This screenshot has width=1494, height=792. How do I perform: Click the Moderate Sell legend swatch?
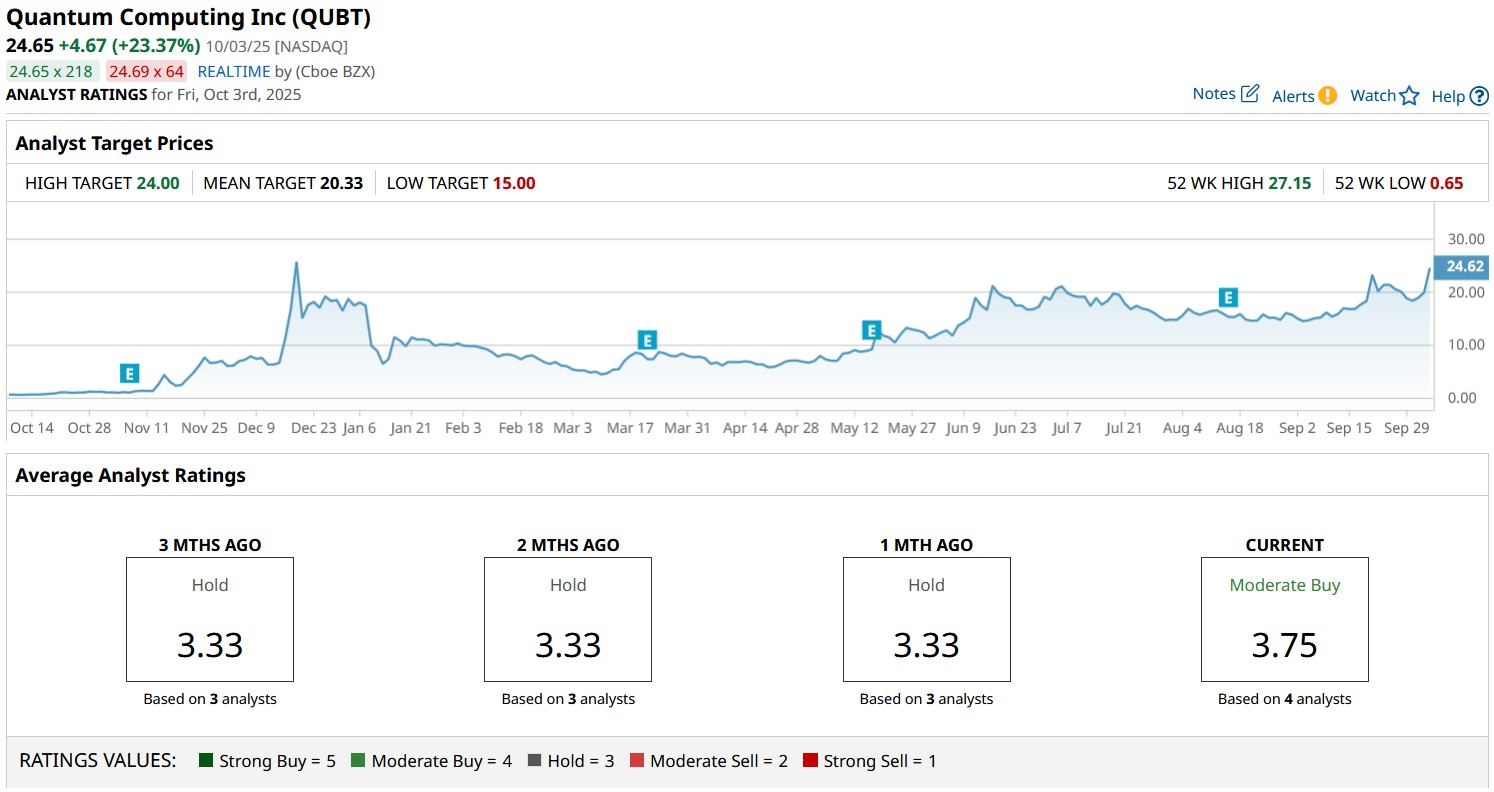[x=637, y=761]
